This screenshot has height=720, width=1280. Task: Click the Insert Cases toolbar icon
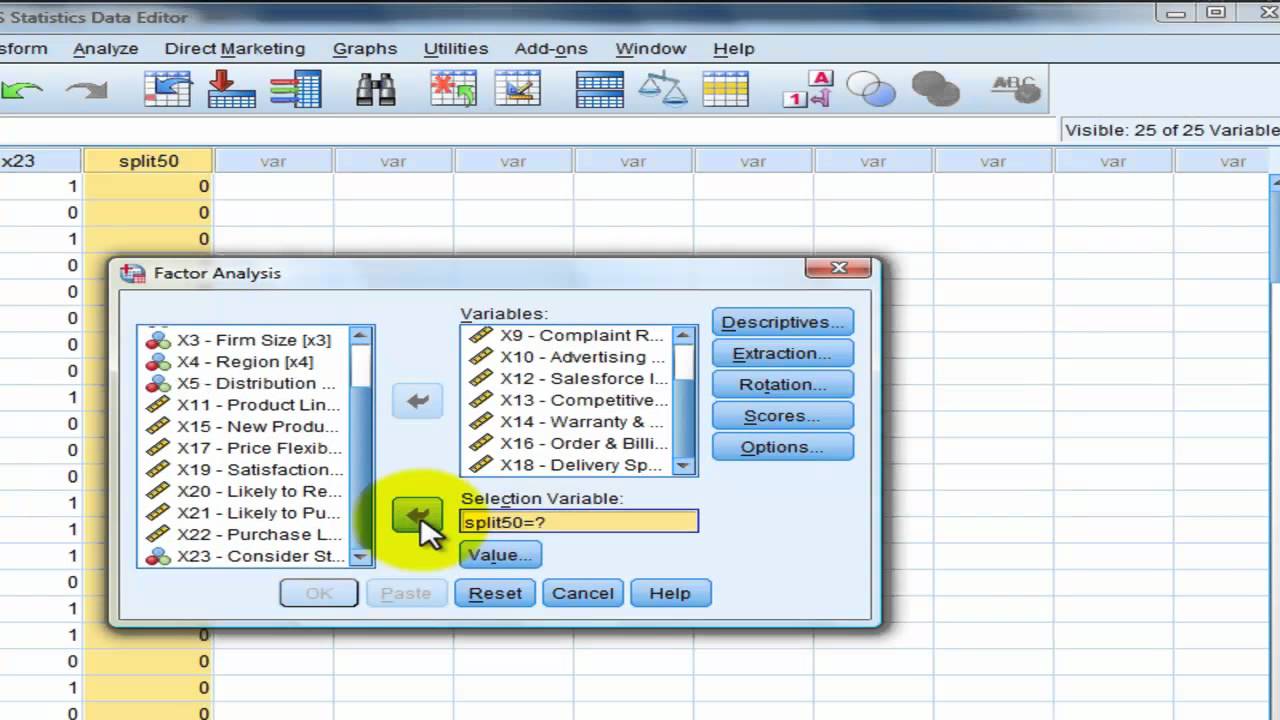453,90
